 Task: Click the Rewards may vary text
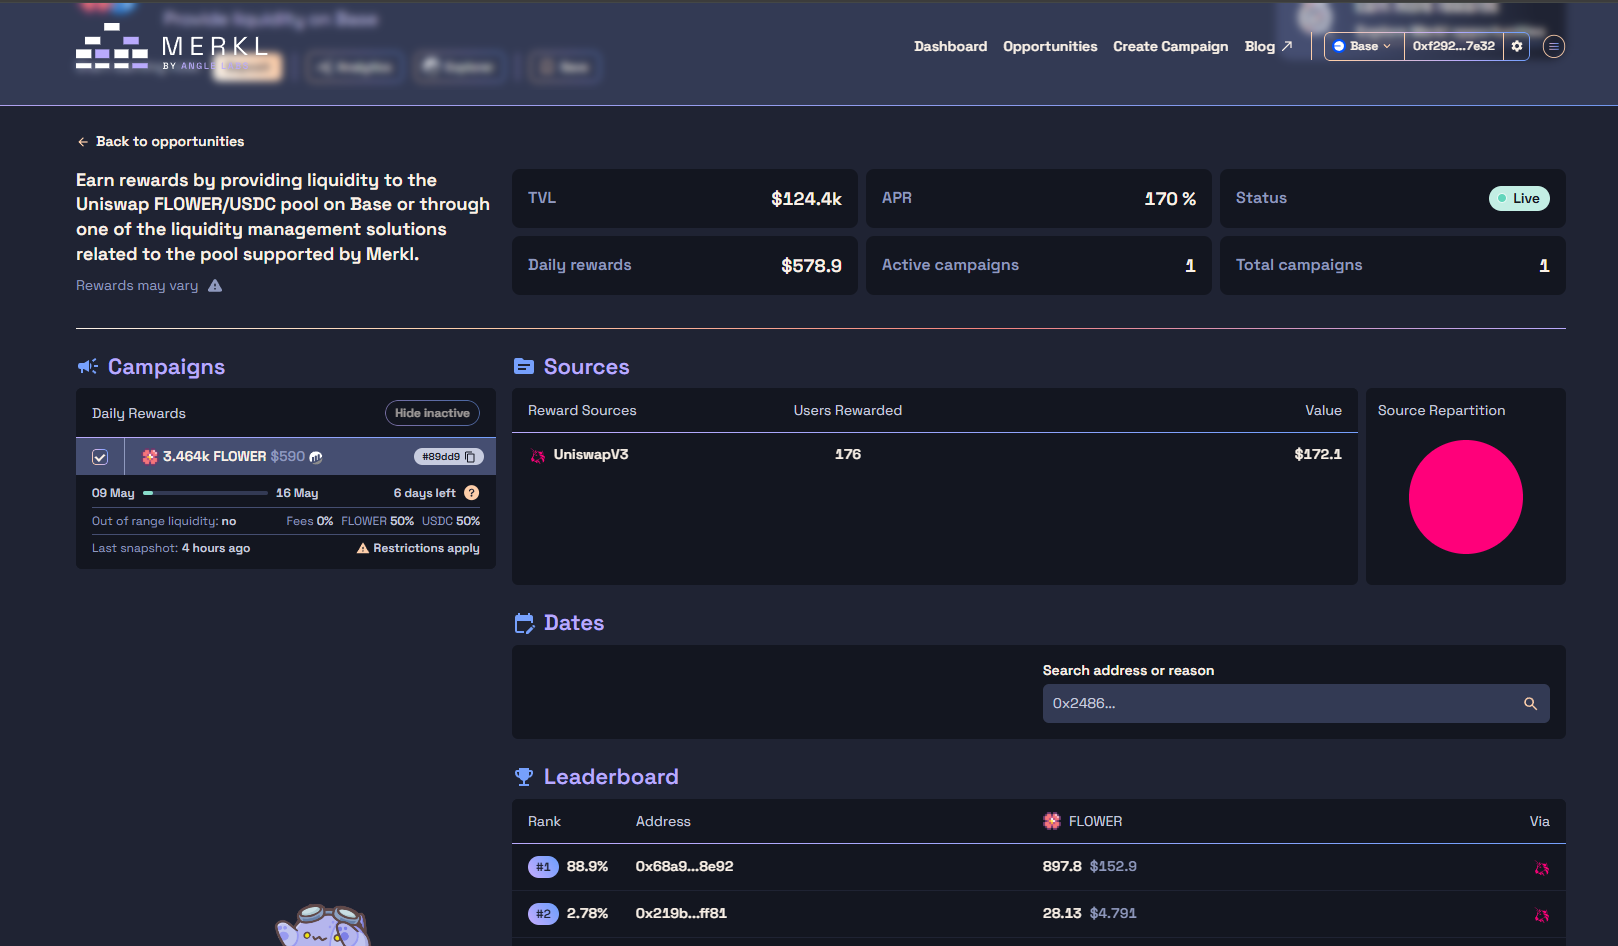[137, 286]
